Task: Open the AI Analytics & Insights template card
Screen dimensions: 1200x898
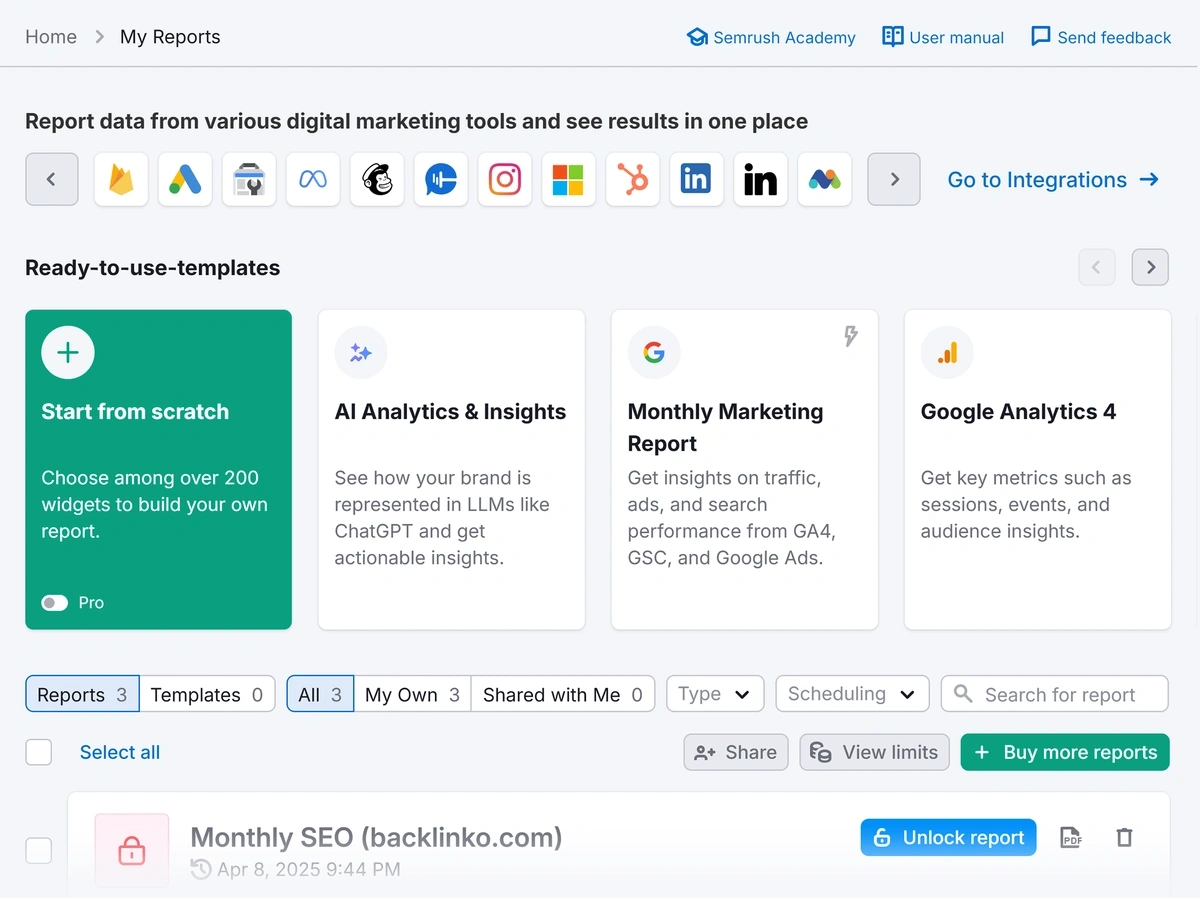Action: [x=452, y=470]
